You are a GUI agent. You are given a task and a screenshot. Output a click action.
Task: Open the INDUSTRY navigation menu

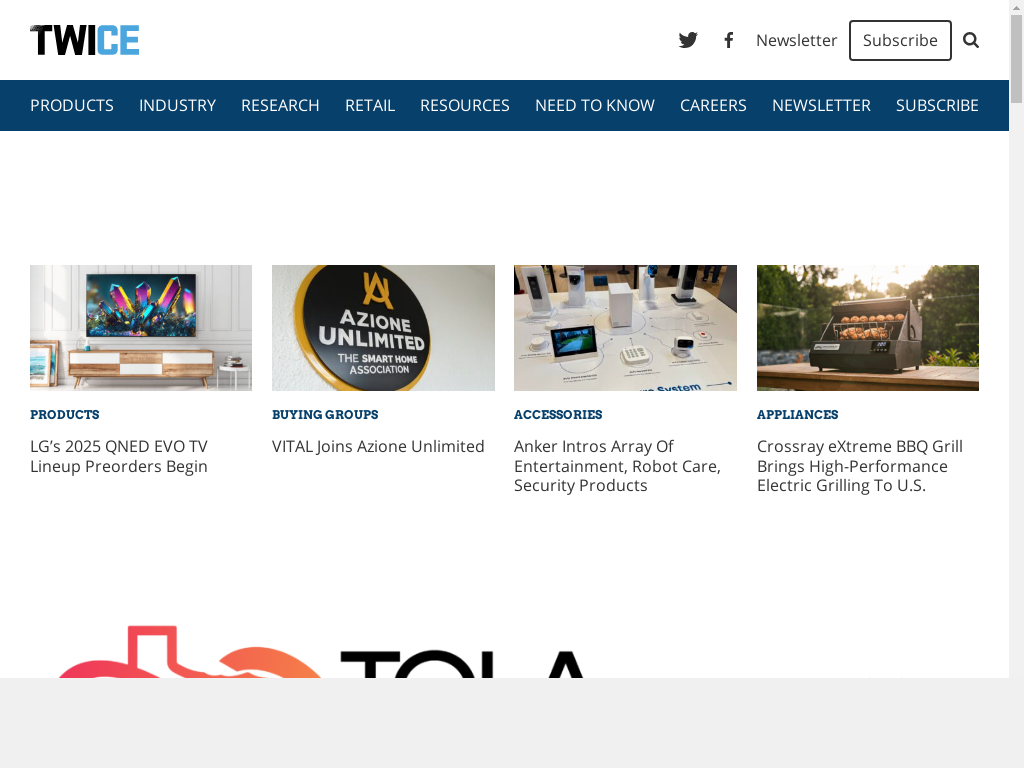[177, 105]
